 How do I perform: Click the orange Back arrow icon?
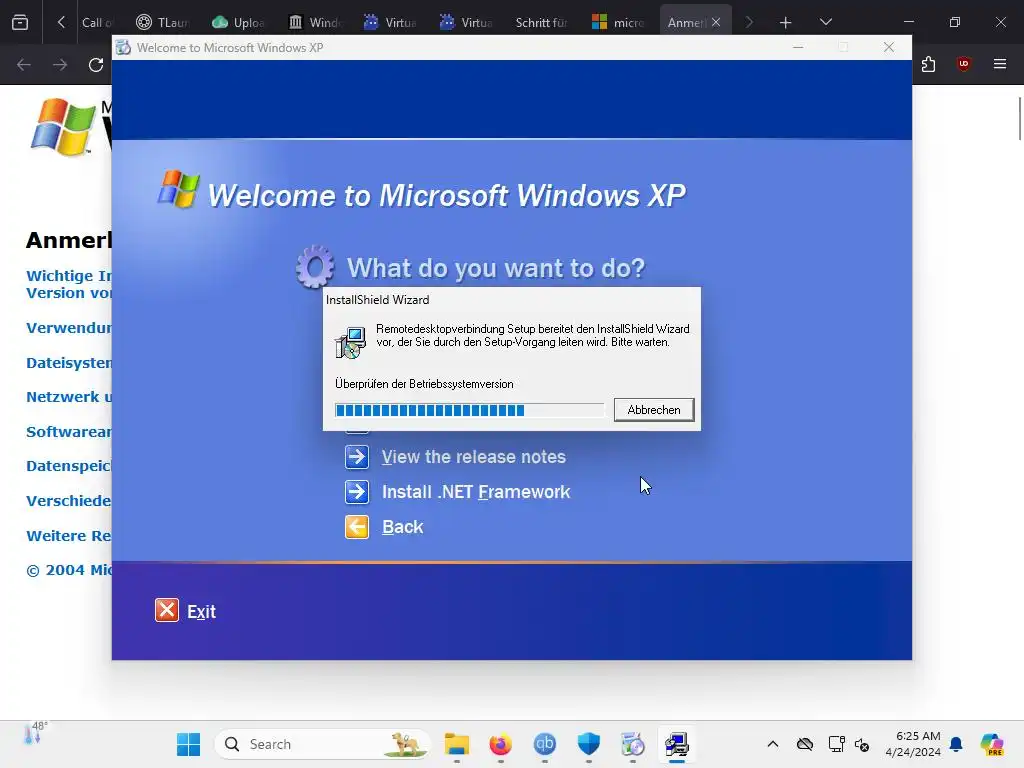click(357, 526)
